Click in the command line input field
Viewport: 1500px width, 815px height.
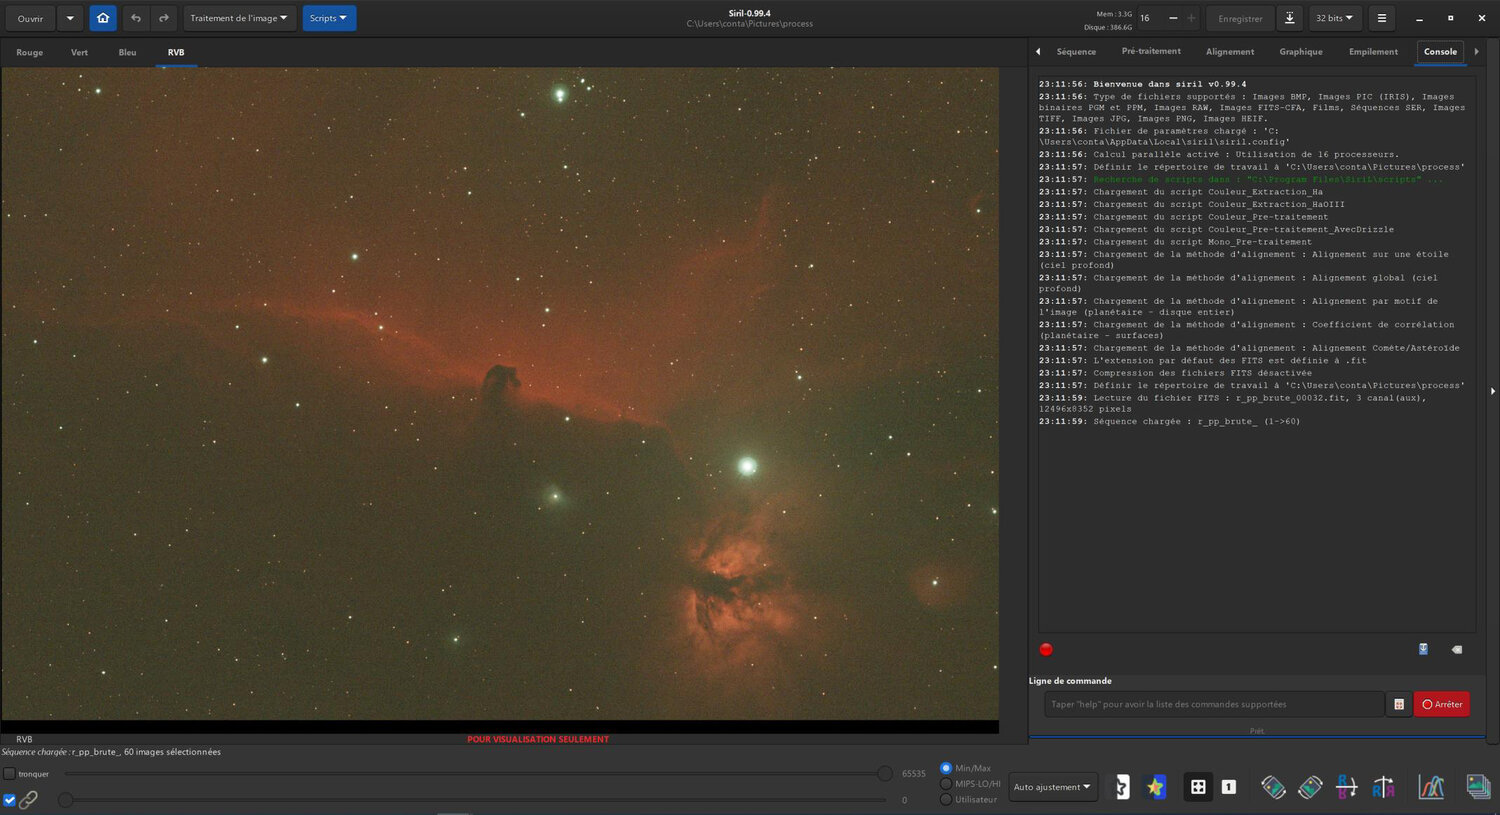tap(1213, 704)
